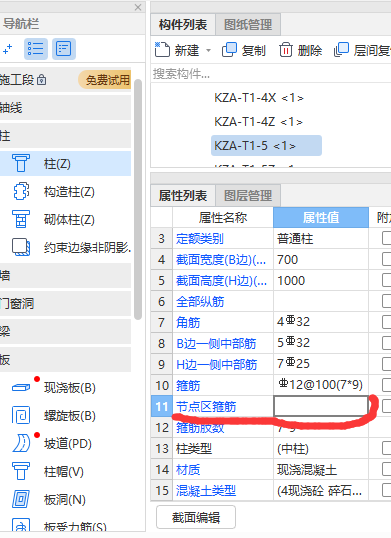Open 材质 property link

pyautogui.click(x=188, y=469)
